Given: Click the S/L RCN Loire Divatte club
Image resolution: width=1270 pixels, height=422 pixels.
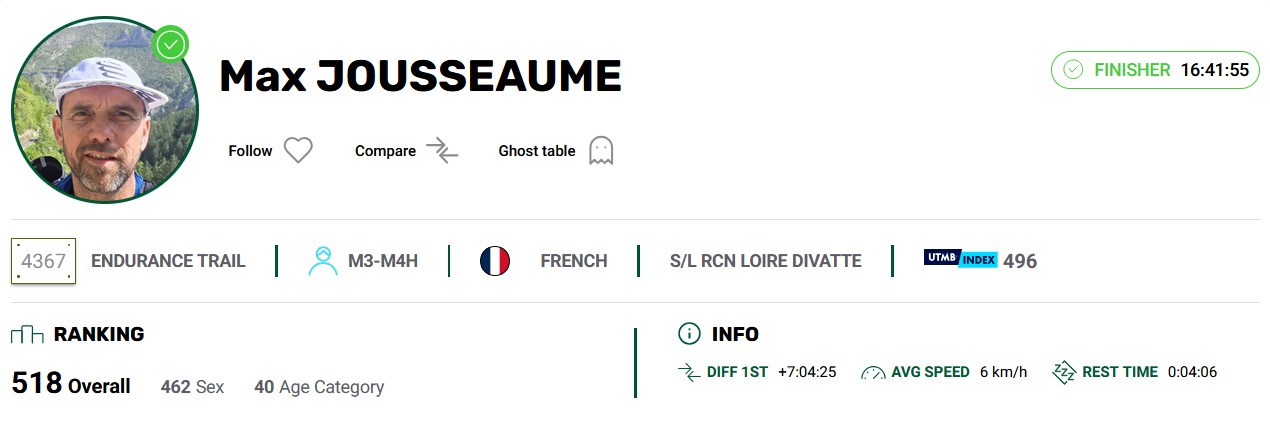Looking at the screenshot, I should pos(765,261).
